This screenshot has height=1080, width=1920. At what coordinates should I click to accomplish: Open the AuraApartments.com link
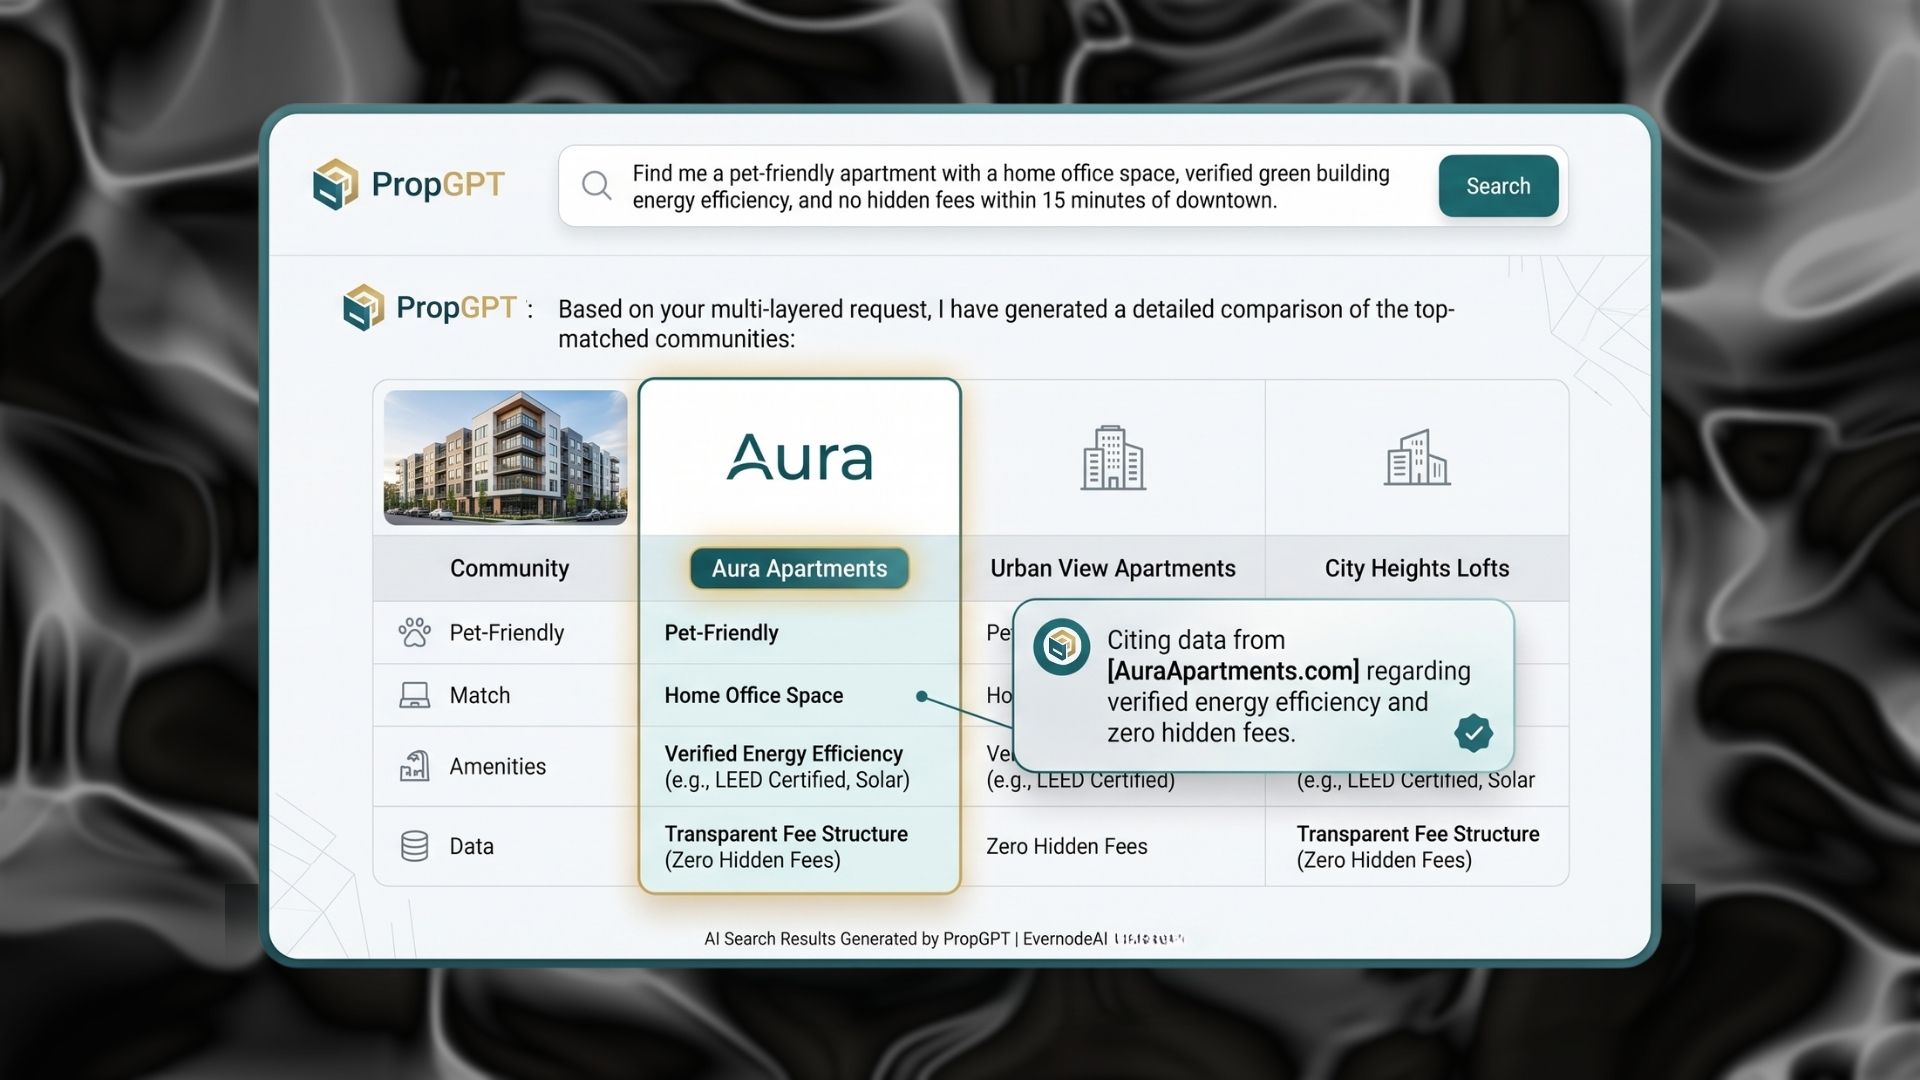tap(1233, 671)
